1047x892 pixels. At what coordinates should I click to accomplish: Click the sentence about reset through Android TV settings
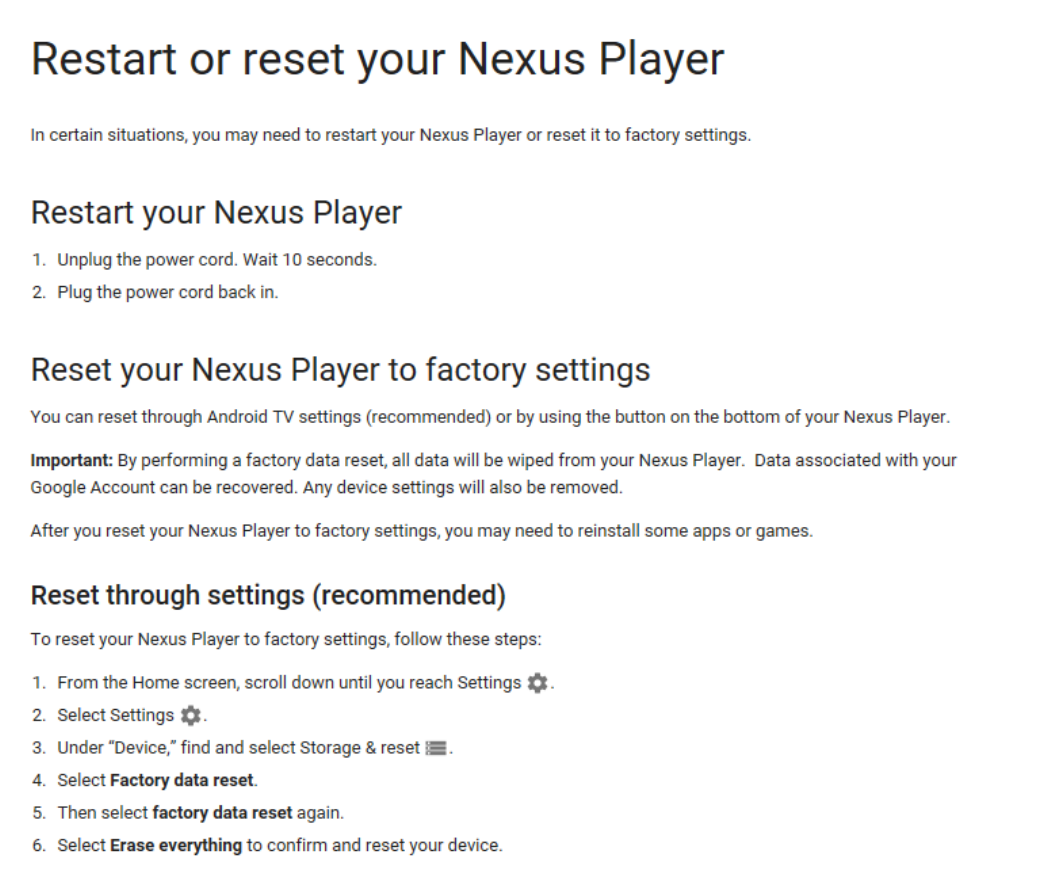click(490, 417)
